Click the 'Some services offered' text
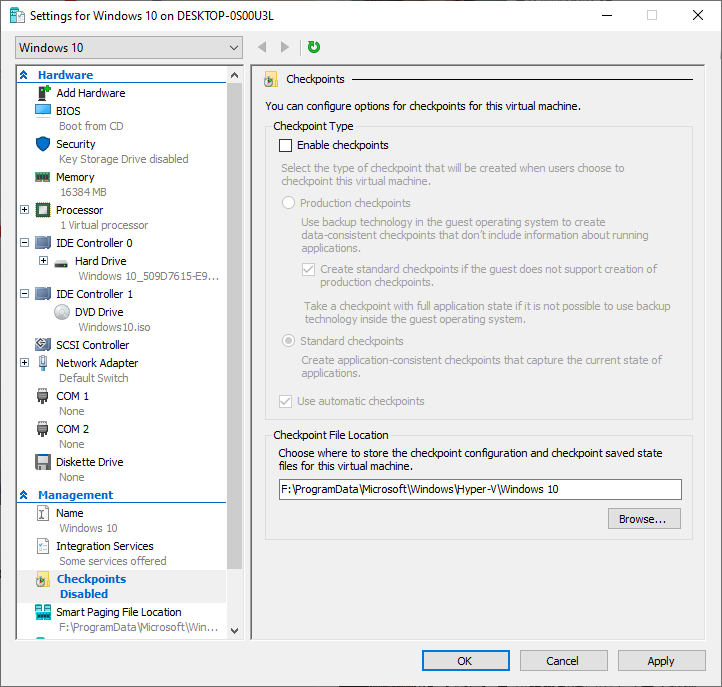The height and width of the screenshot is (687, 722). pyautogui.click(x=112, y=561)
